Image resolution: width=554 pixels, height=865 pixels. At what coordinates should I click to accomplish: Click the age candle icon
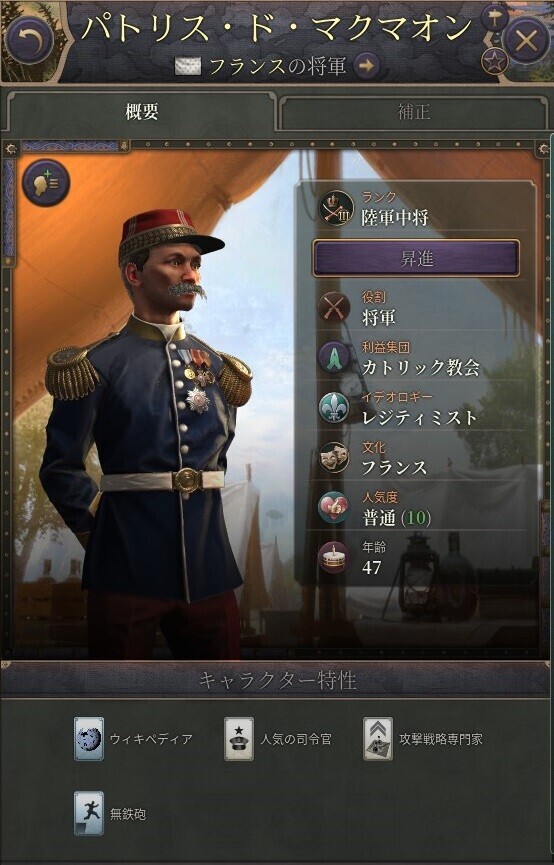point(334,558)
